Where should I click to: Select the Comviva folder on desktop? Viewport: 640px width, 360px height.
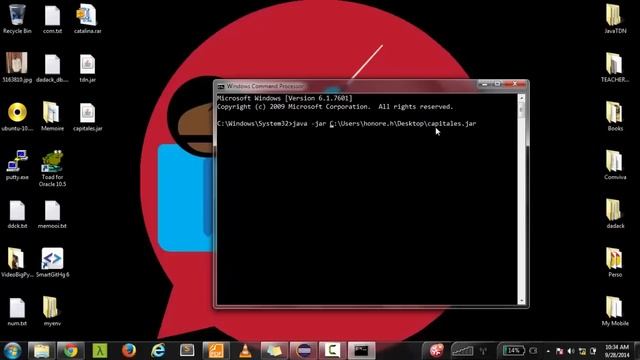point(615,165)
